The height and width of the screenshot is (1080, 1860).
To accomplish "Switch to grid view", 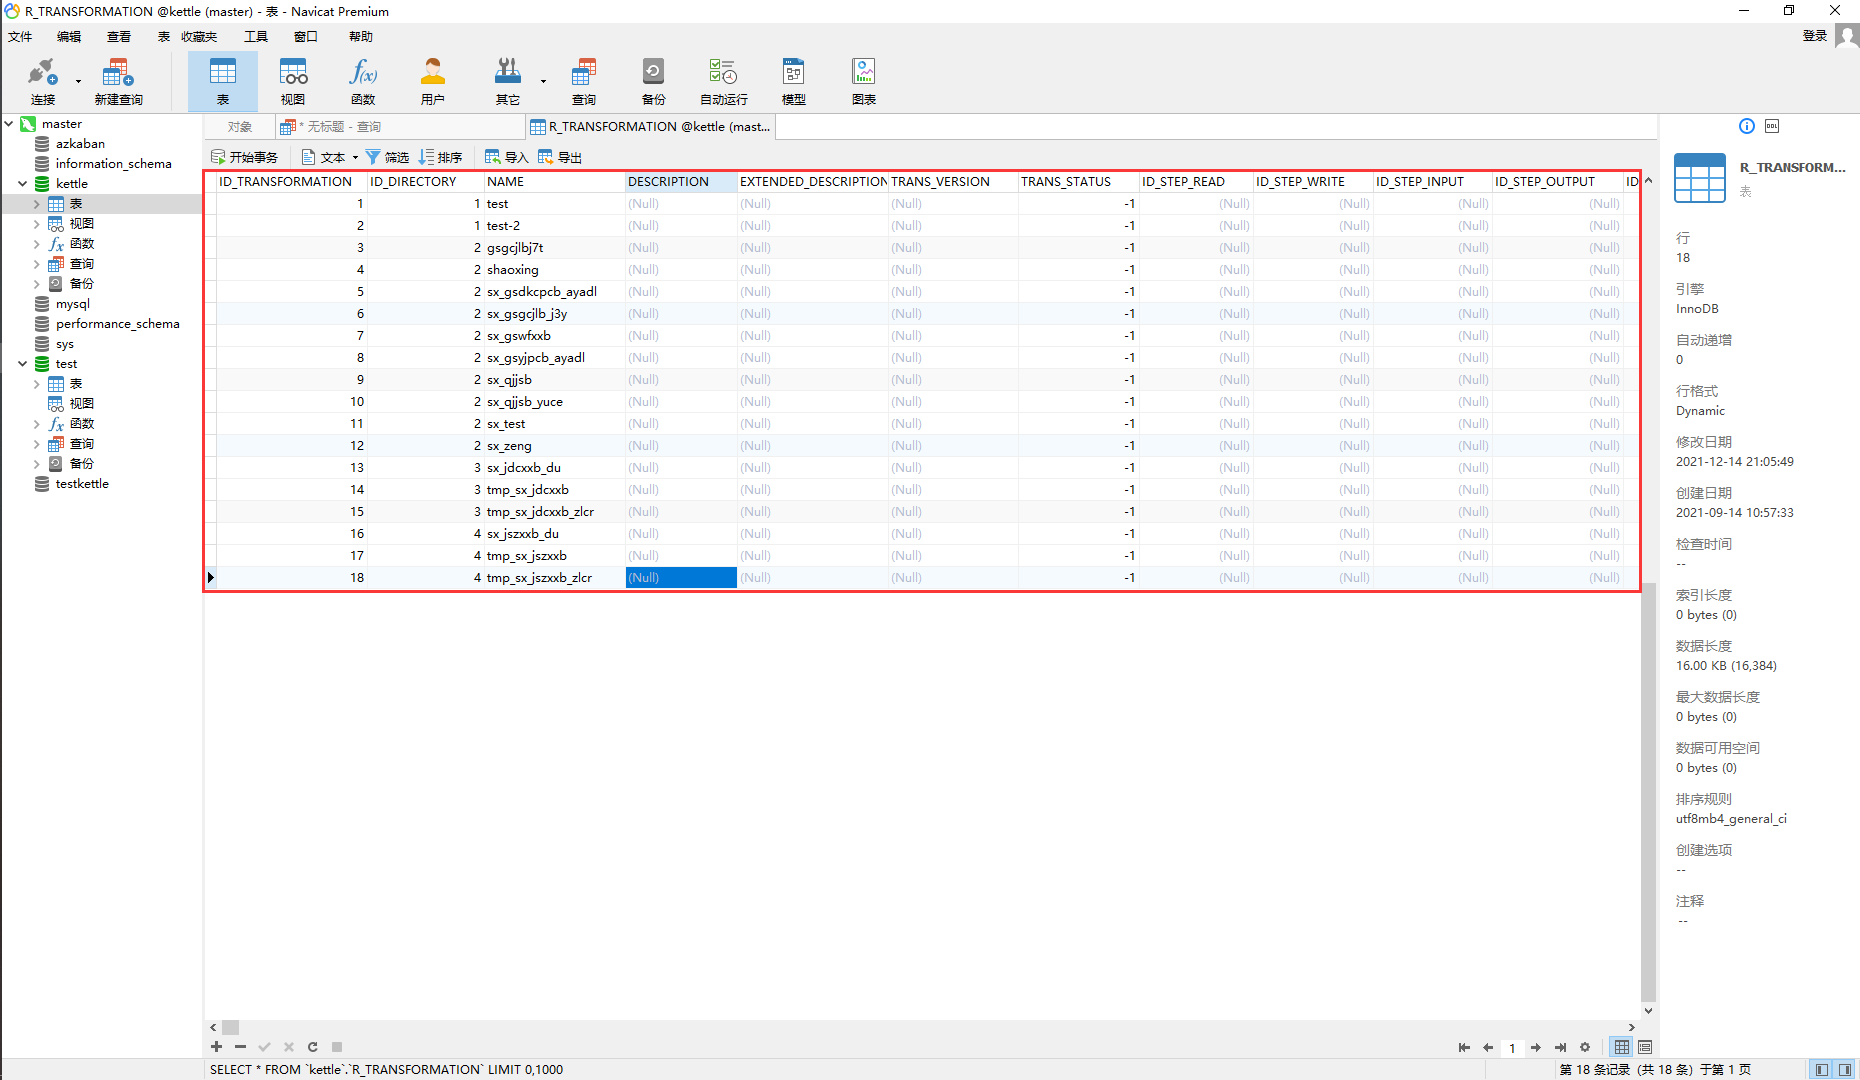I will [x=1622, y=1047].
